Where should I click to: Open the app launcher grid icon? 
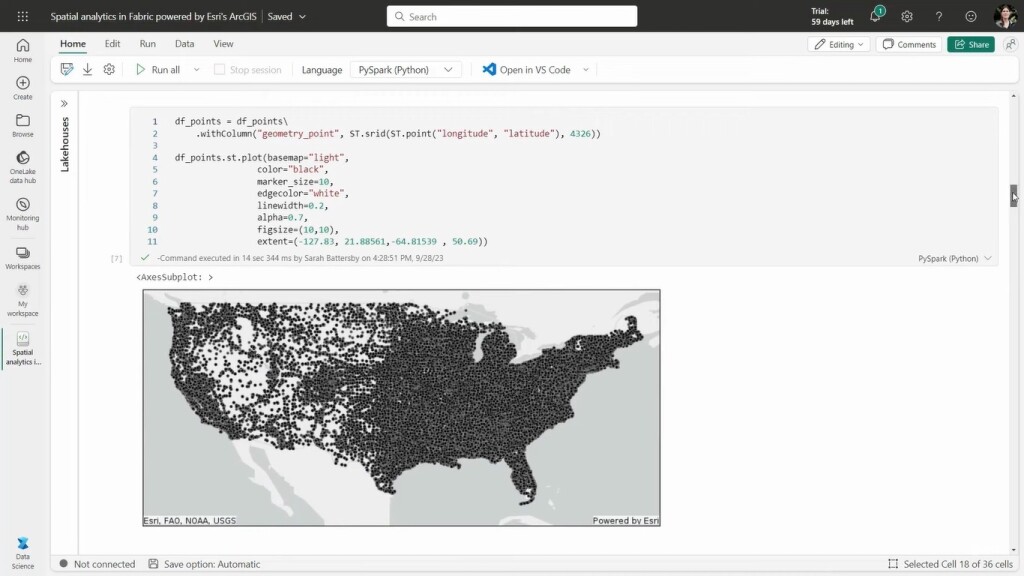coord(22,16)
